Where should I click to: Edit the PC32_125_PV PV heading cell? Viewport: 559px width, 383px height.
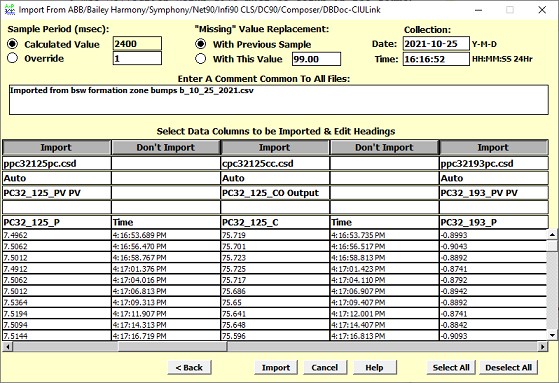tap(56, 193)
